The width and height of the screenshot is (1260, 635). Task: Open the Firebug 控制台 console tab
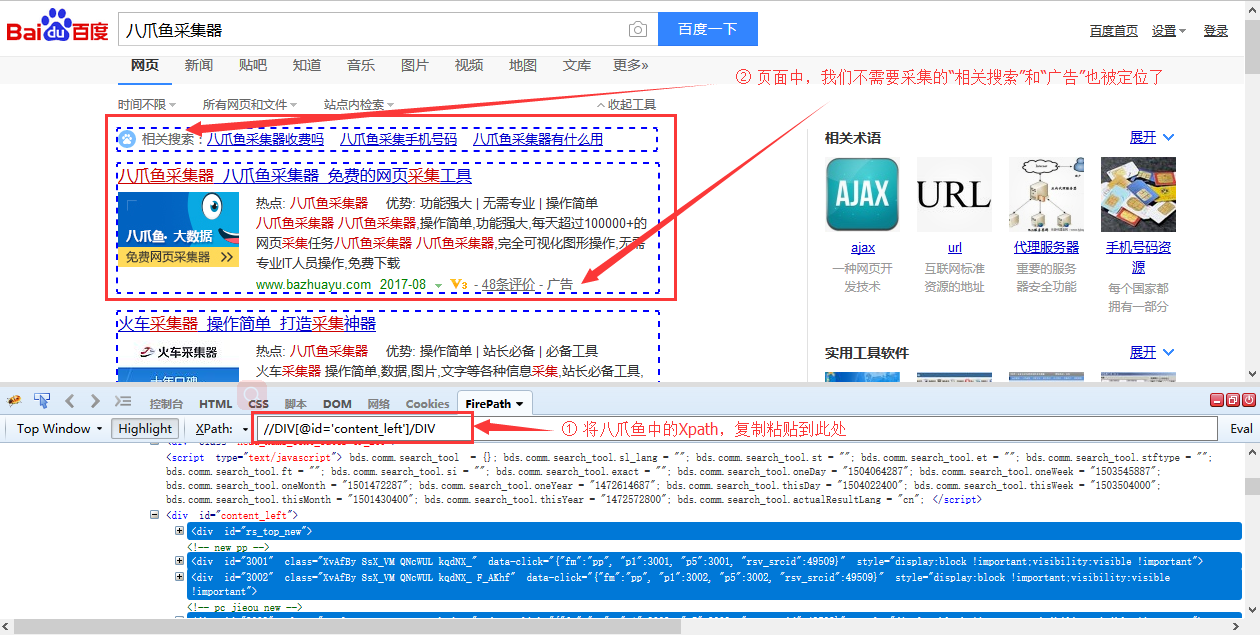pos(166,404)
